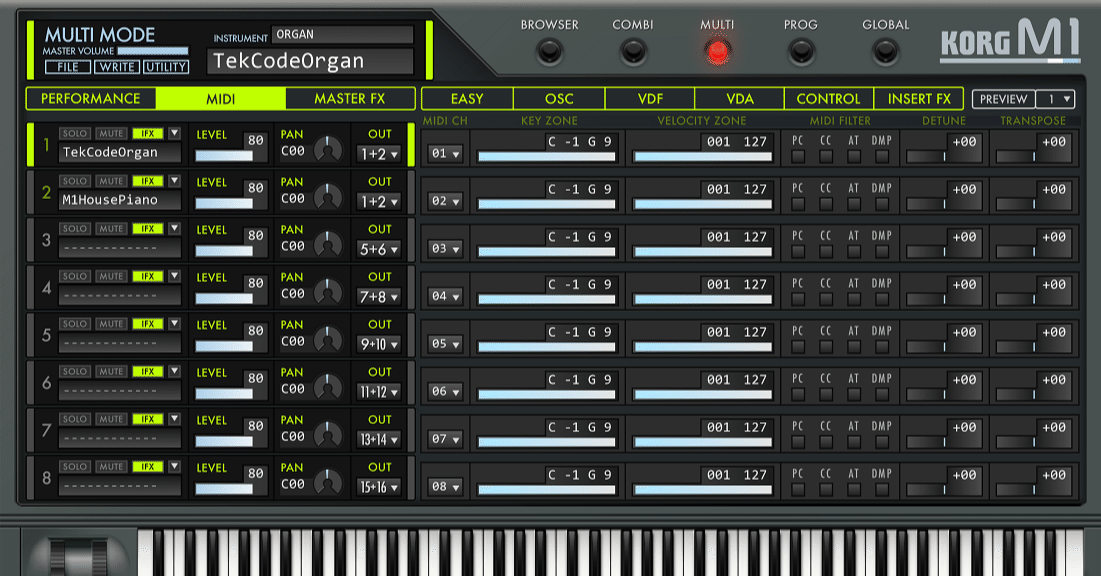This screenshot has width=1101, height=576.
Task: Select the COMBI mode button
Action: pos(633,51)
